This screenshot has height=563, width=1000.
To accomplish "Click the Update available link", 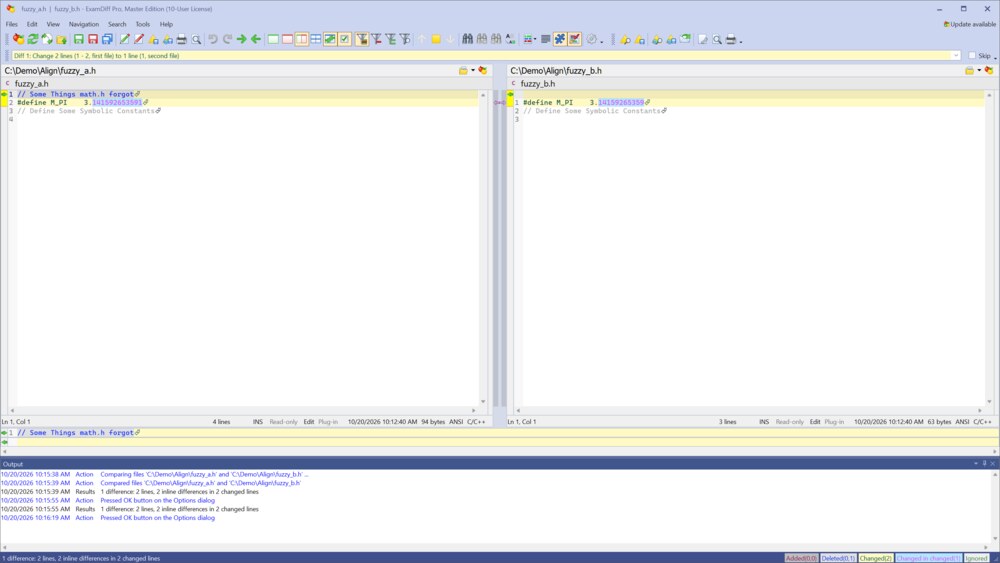I will coord(969,24).
